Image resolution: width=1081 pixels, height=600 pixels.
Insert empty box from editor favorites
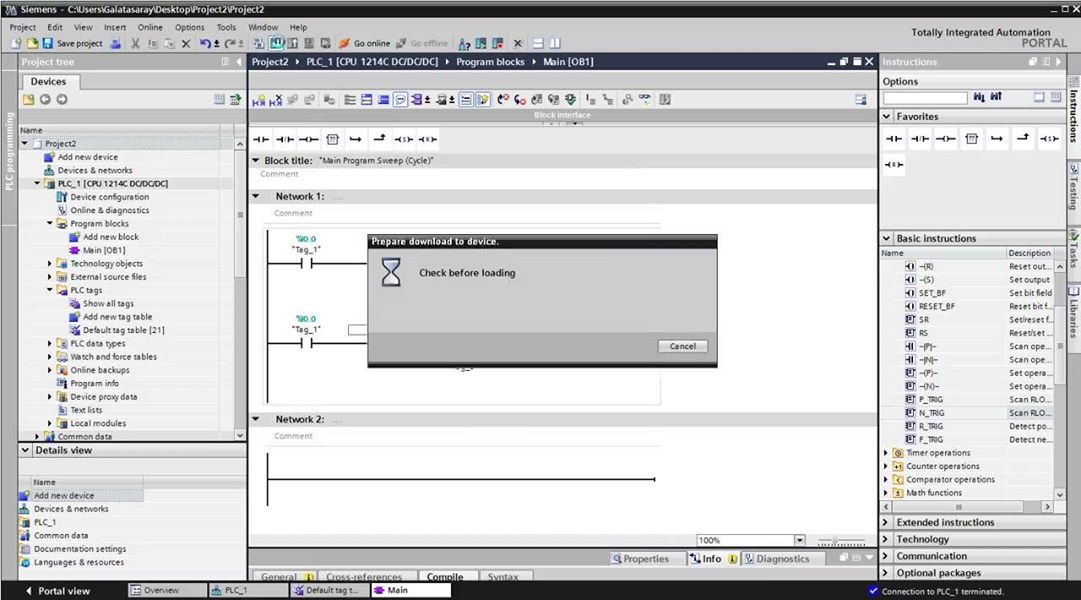pyautogui.click(x=332, y=139)
